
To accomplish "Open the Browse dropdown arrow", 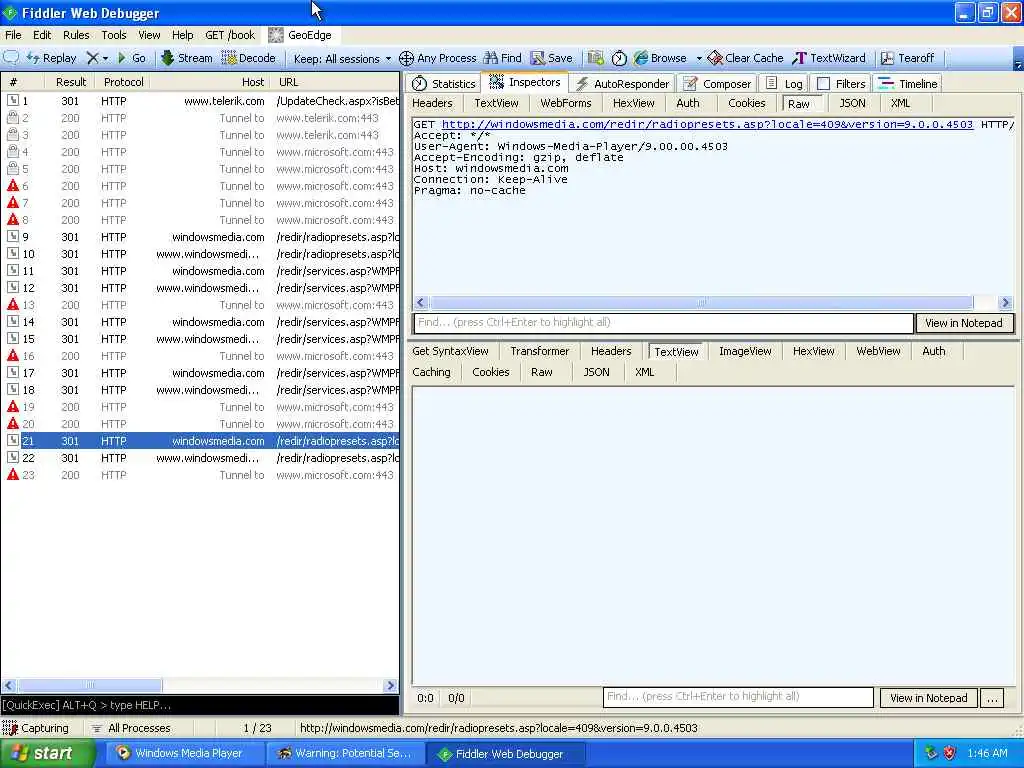I will click(699, 58).
